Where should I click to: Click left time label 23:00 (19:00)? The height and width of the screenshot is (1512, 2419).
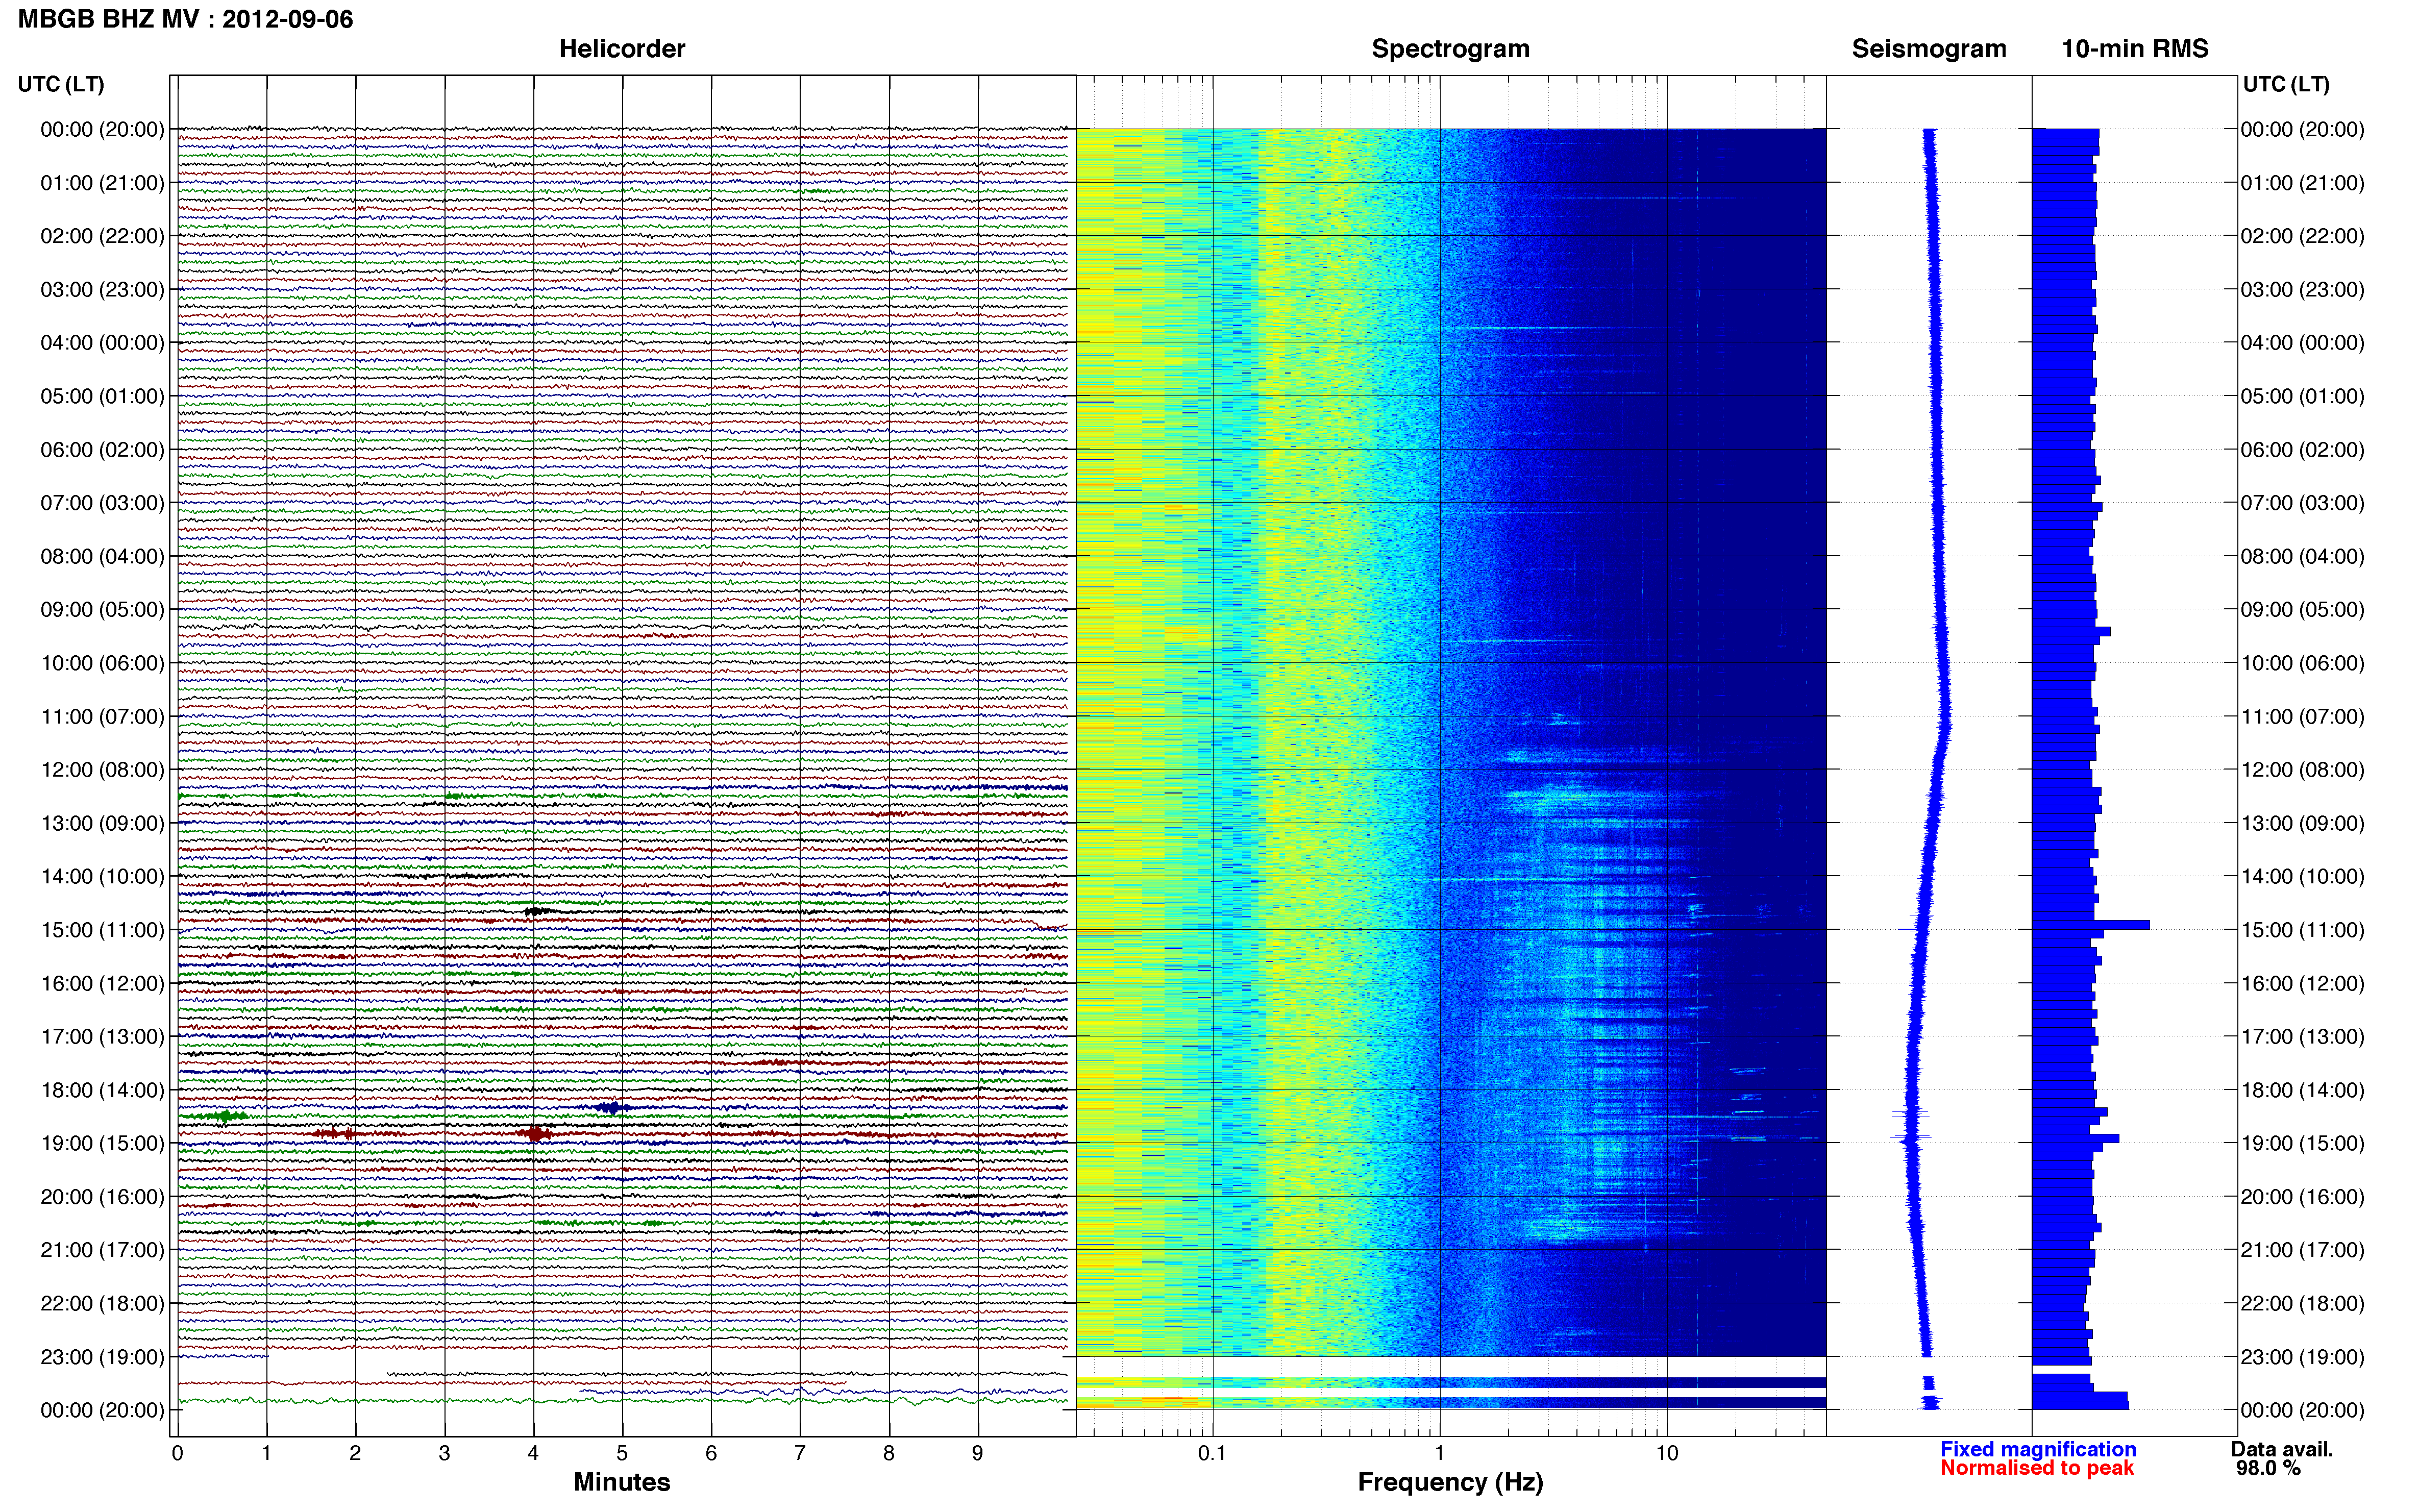pyautogui.click(x=102, y=1357)
